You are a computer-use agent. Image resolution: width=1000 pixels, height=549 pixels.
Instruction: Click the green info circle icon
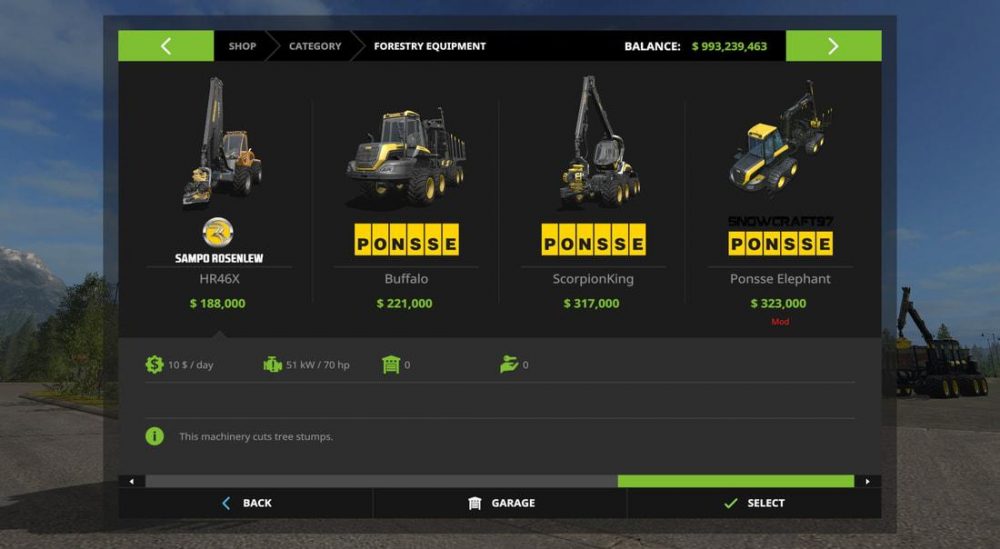click(x=154, y=436)
